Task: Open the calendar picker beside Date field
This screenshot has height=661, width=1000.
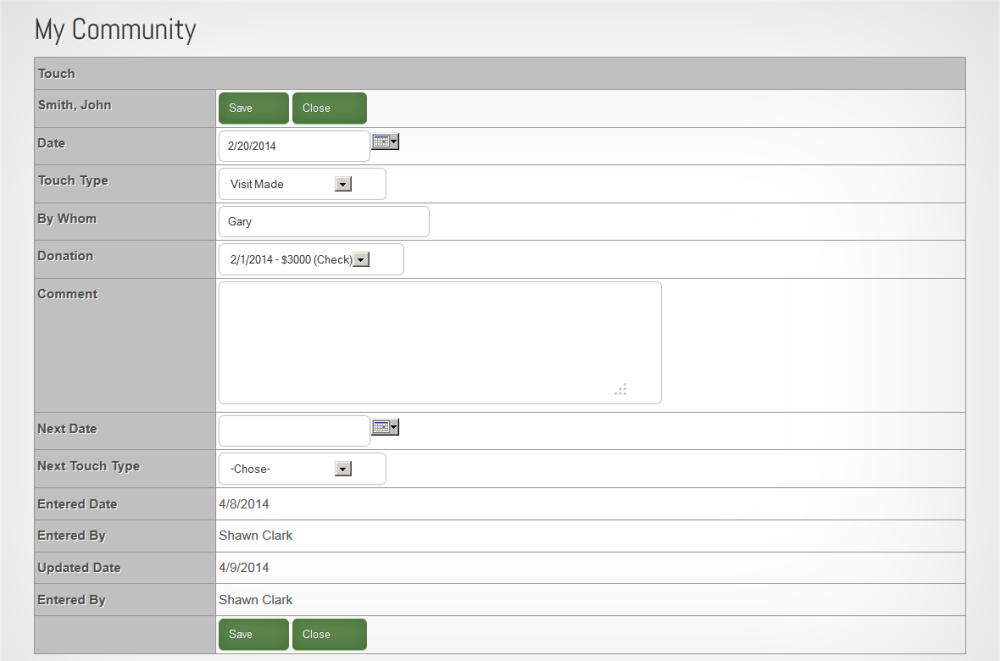Action: (385, 142)
